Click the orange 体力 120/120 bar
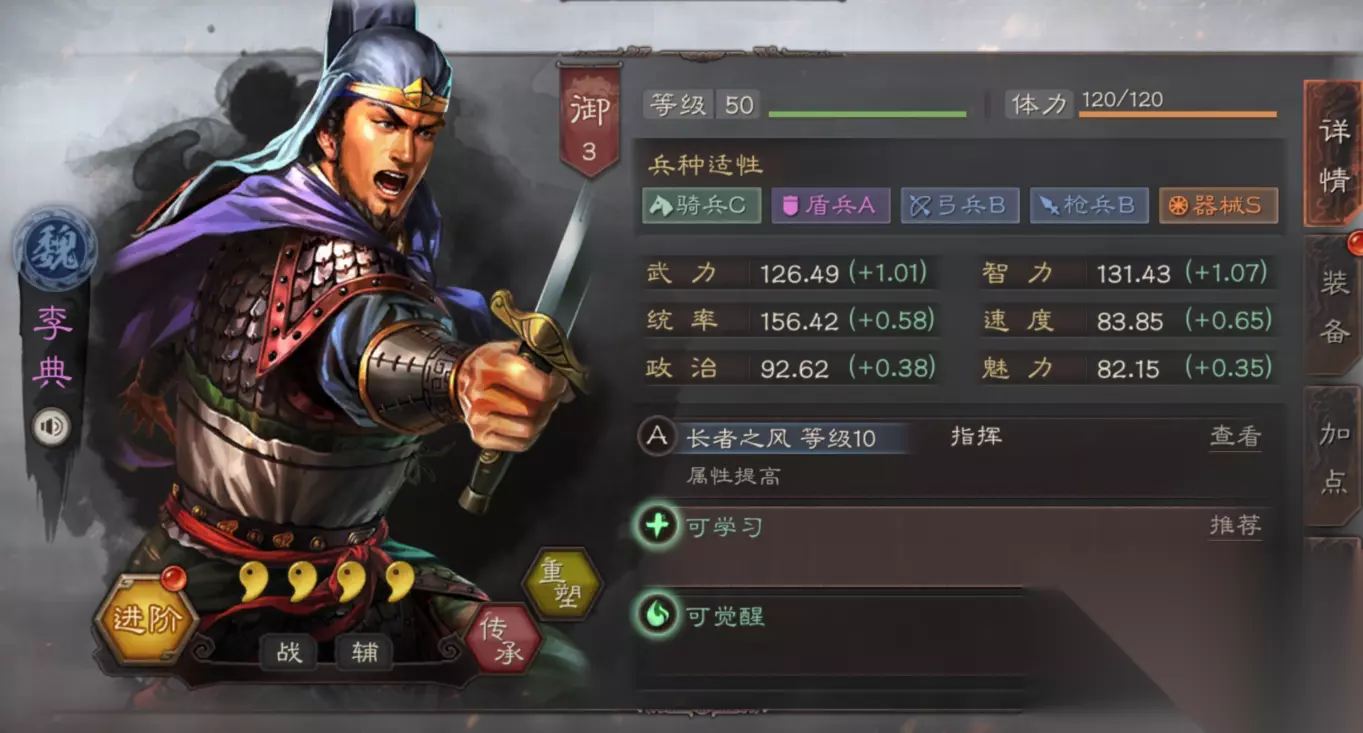The width and height of the screenshot is (1363, 733). point(1178,114)
